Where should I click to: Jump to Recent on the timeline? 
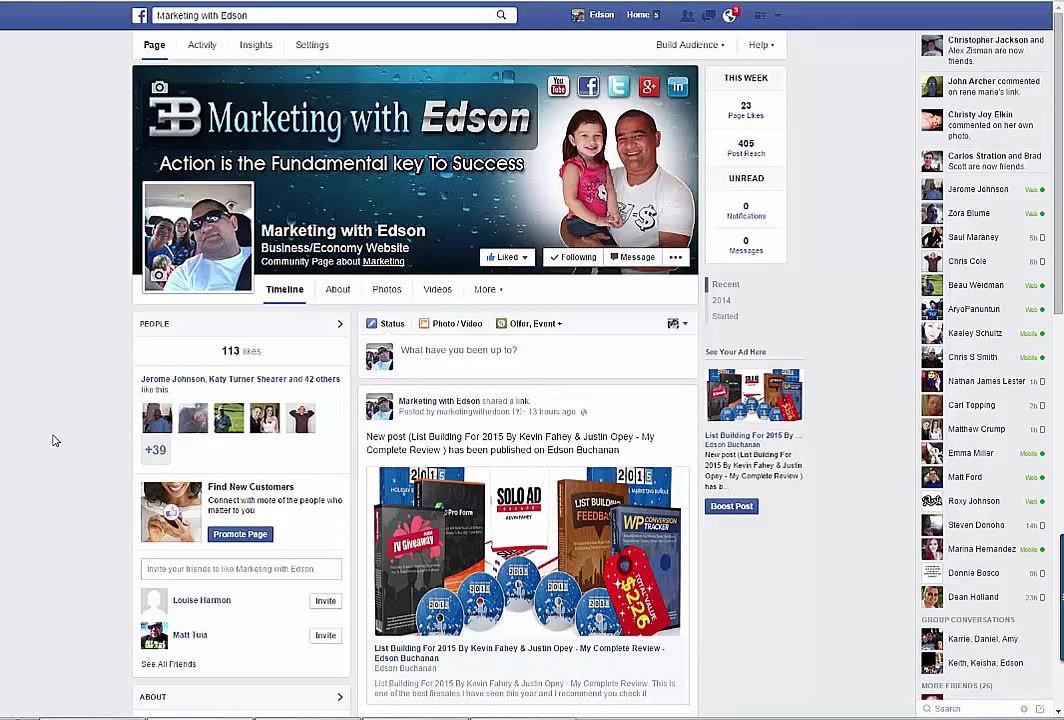(725, 284)
